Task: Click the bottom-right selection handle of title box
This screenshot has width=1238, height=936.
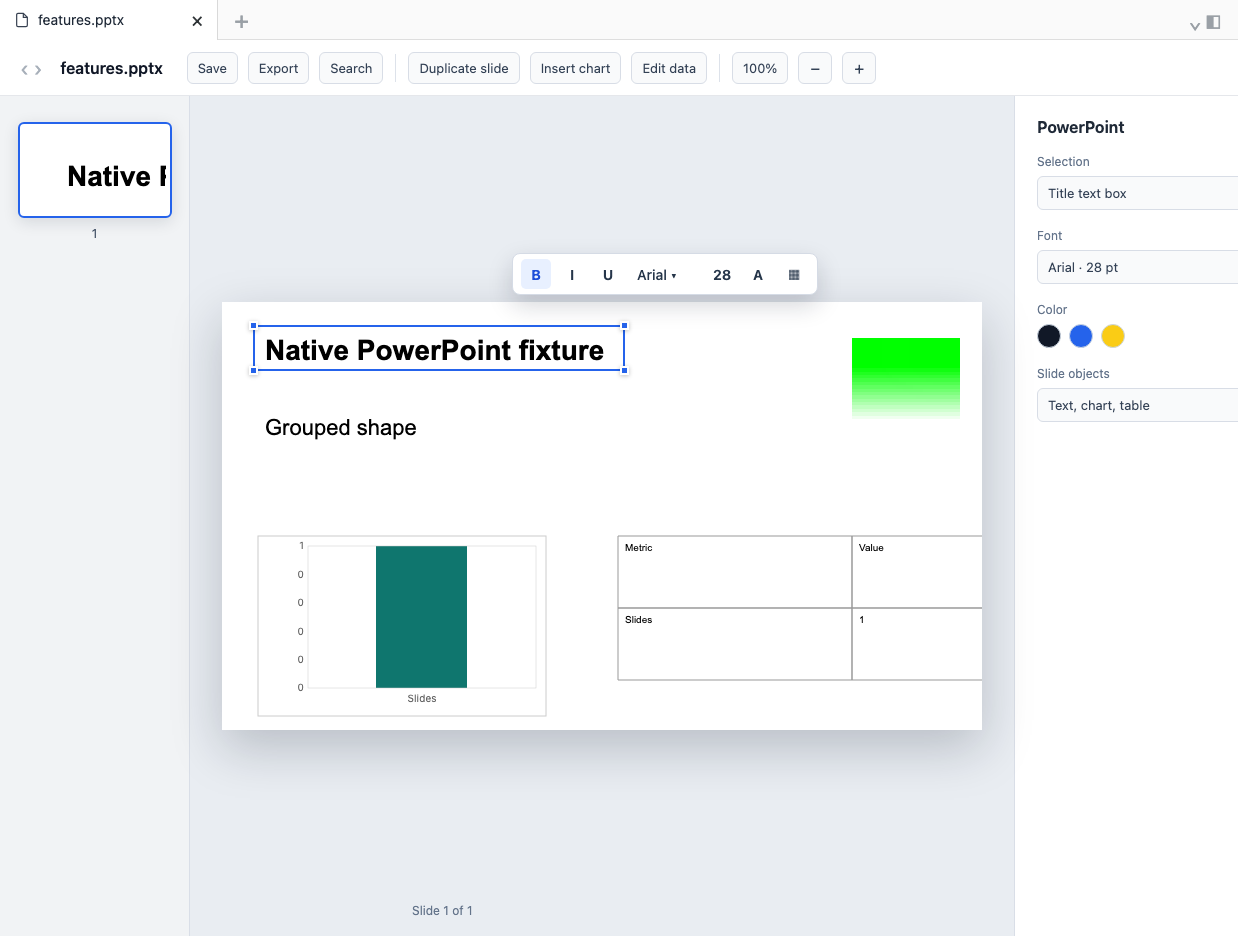Action: pyautogui.click(x=625, y=370)
